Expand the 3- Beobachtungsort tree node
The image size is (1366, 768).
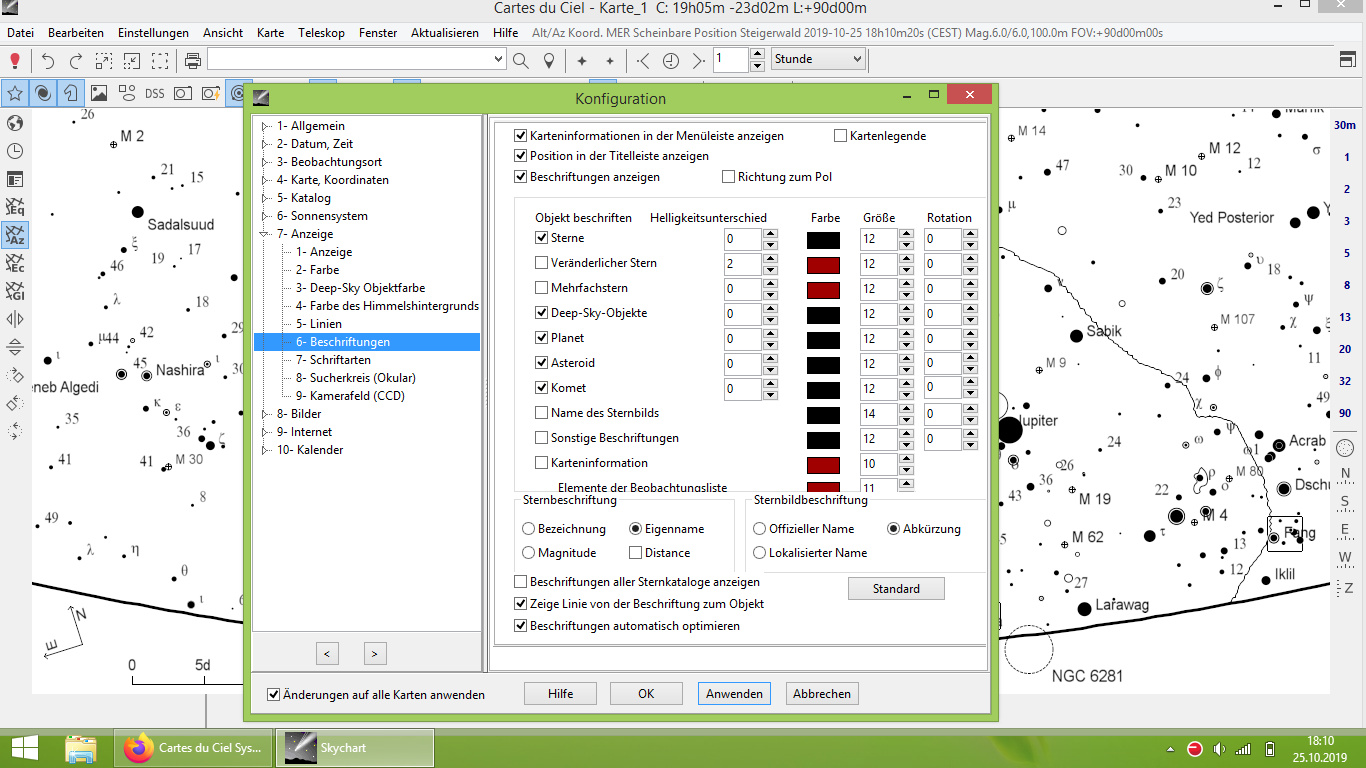point(265,162)
